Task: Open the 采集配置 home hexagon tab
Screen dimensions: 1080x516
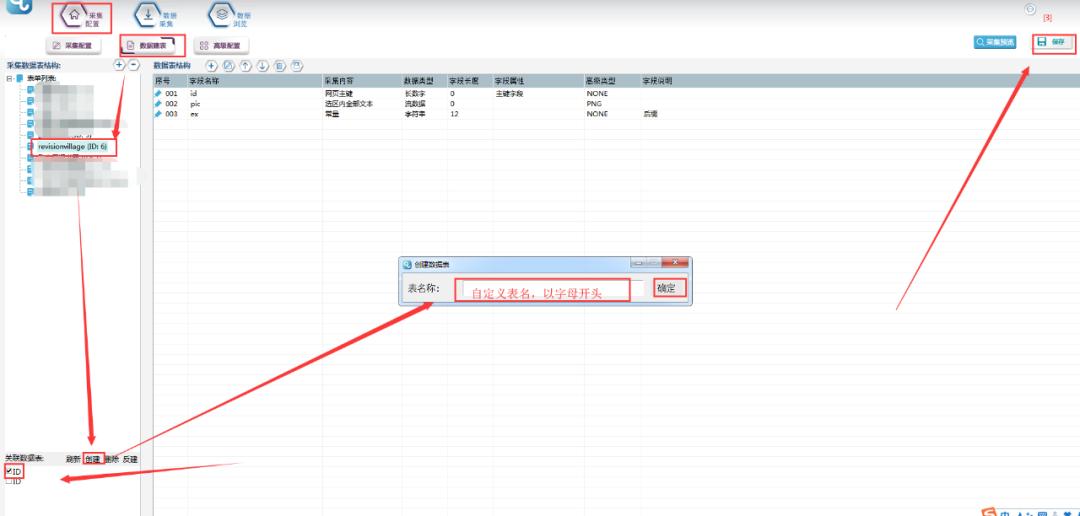Action: tap(80, 17)
